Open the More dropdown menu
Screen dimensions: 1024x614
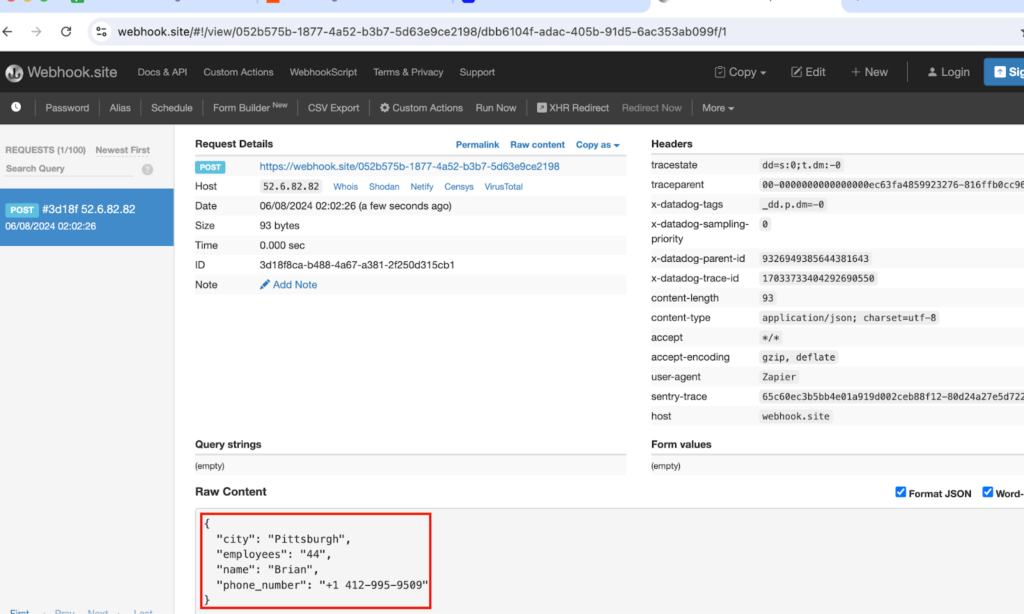coord(718,107)
